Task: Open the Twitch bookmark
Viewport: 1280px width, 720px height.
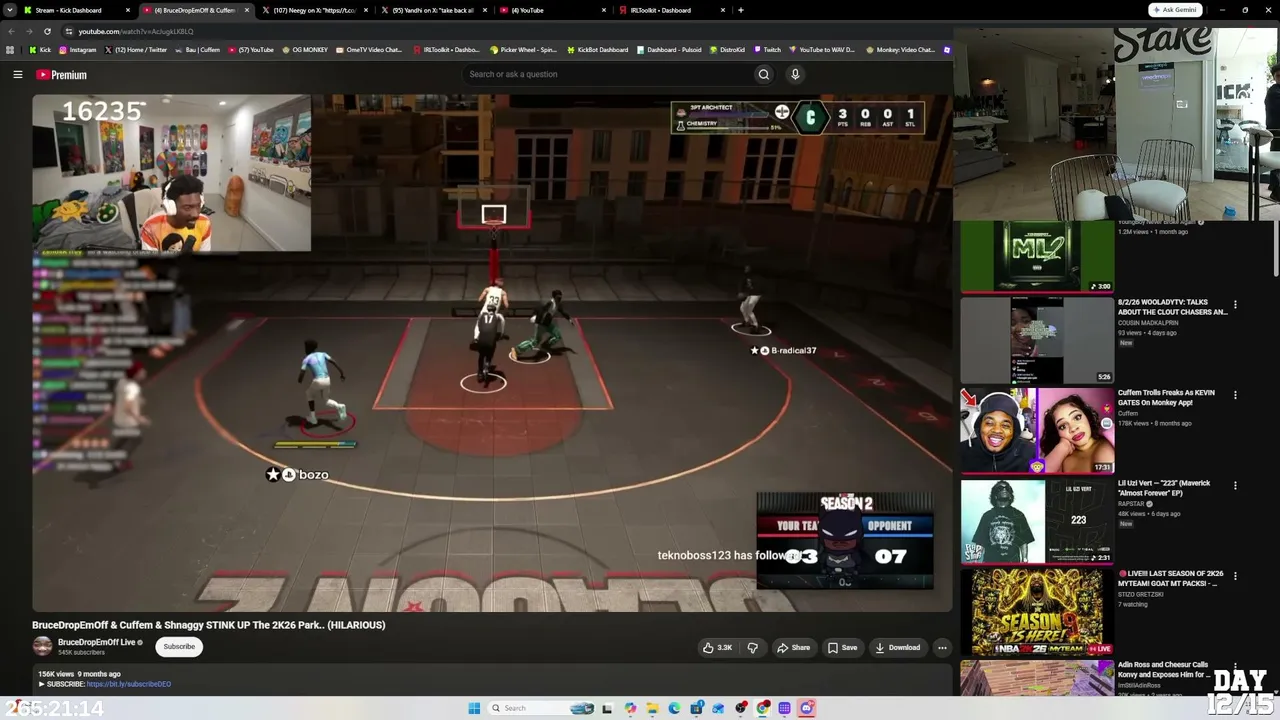Action: tap(767, 49)
